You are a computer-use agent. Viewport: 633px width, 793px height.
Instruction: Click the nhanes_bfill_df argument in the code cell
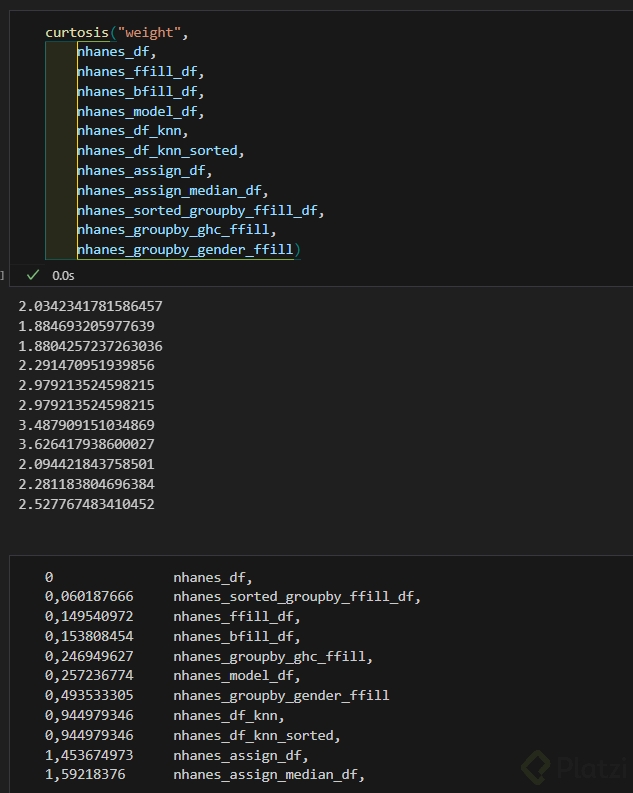[140, 91]
